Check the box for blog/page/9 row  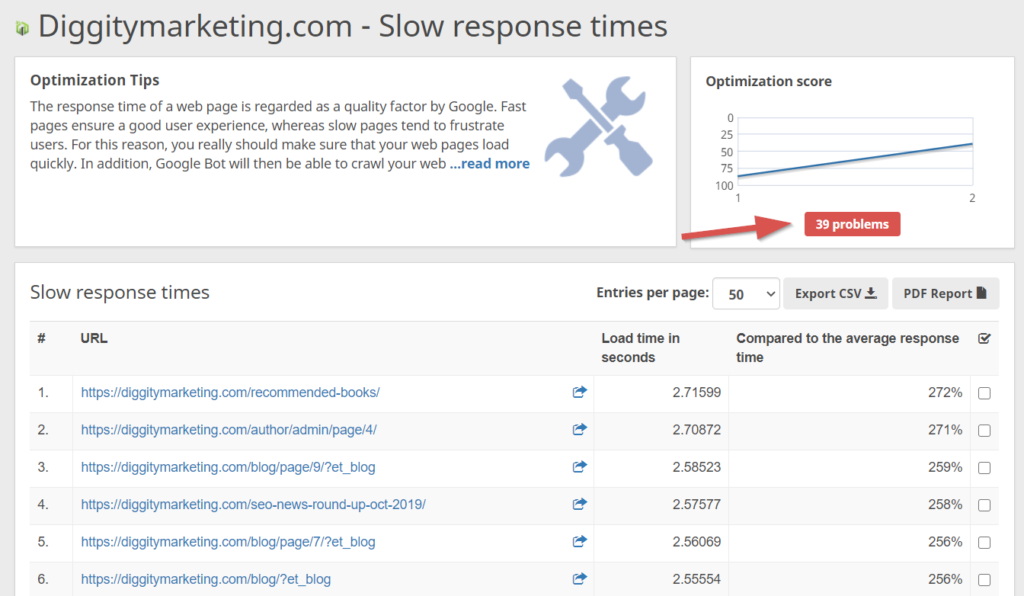click(x=984, y=467)
